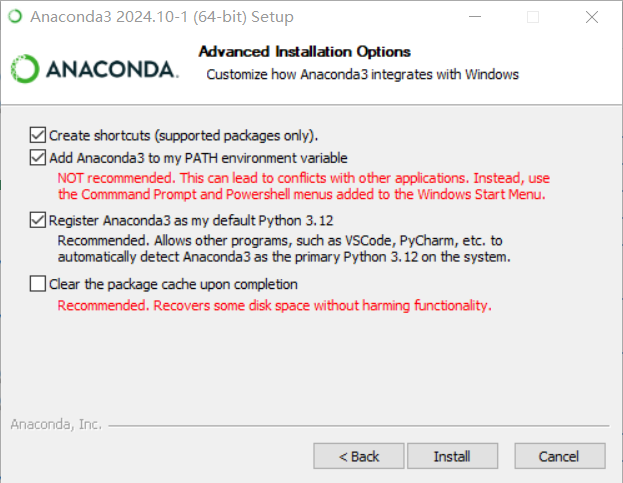
Task: Click the VSCode, PyCharm recommendation description text
Action: [284, 248]
